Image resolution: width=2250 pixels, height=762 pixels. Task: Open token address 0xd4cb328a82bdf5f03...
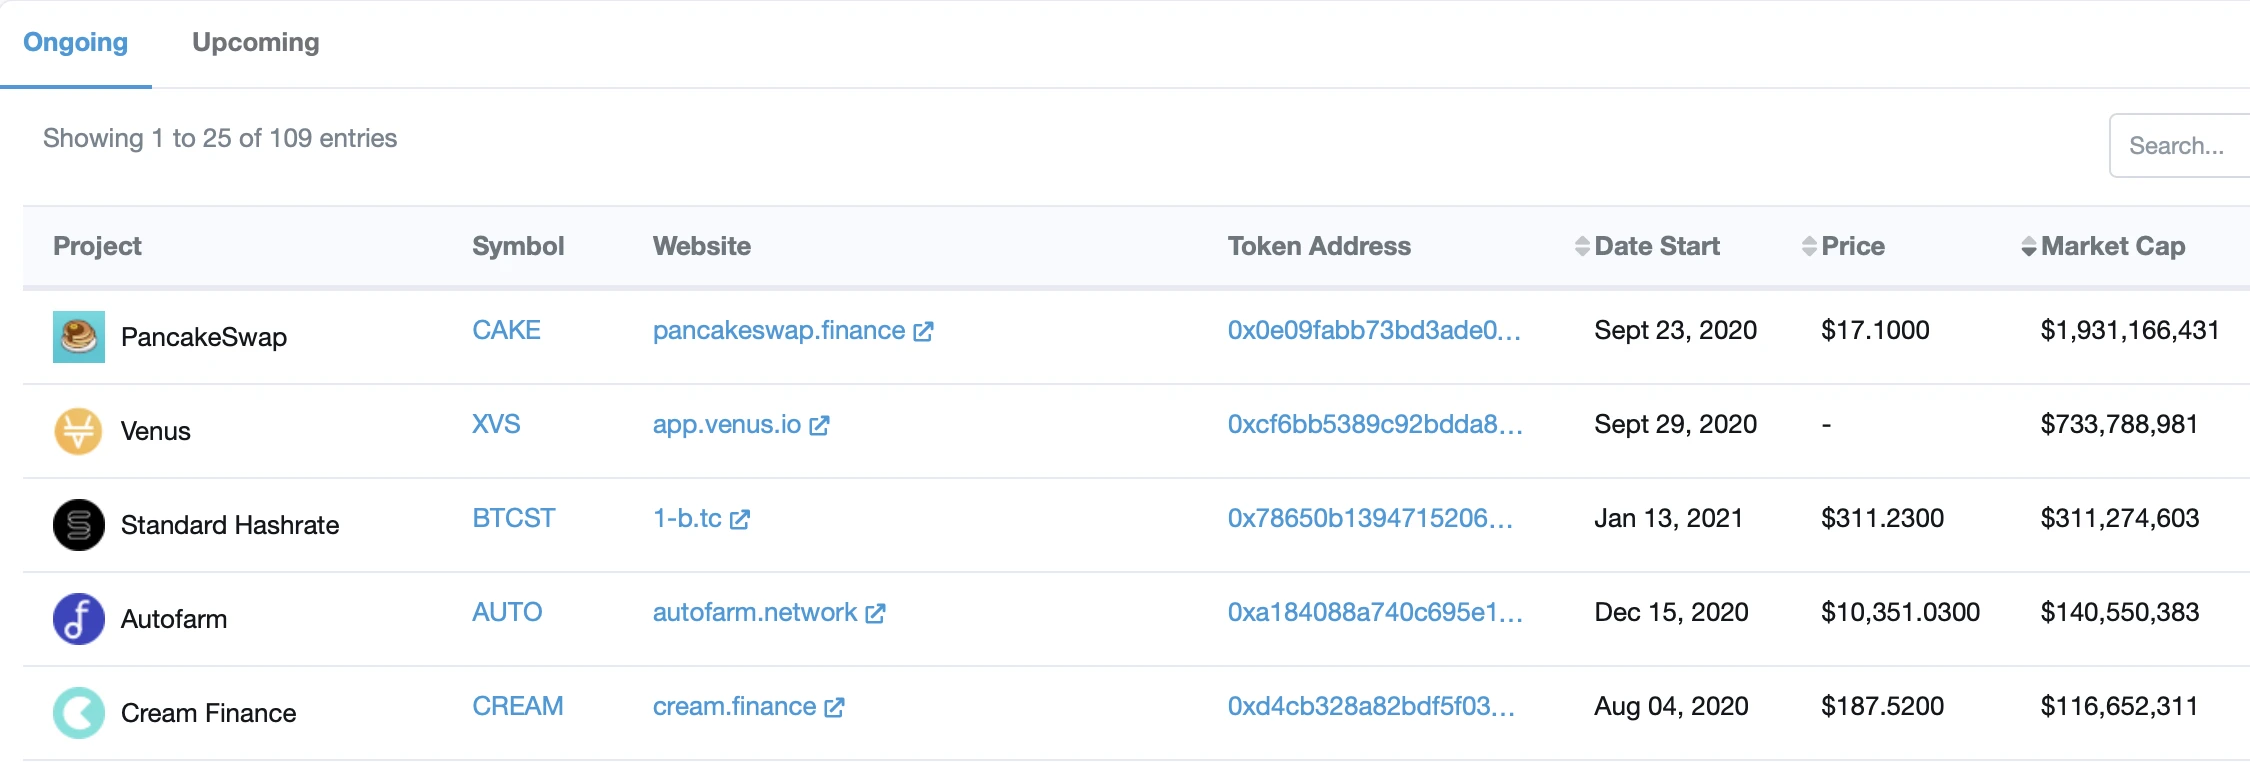(1371, 706)
